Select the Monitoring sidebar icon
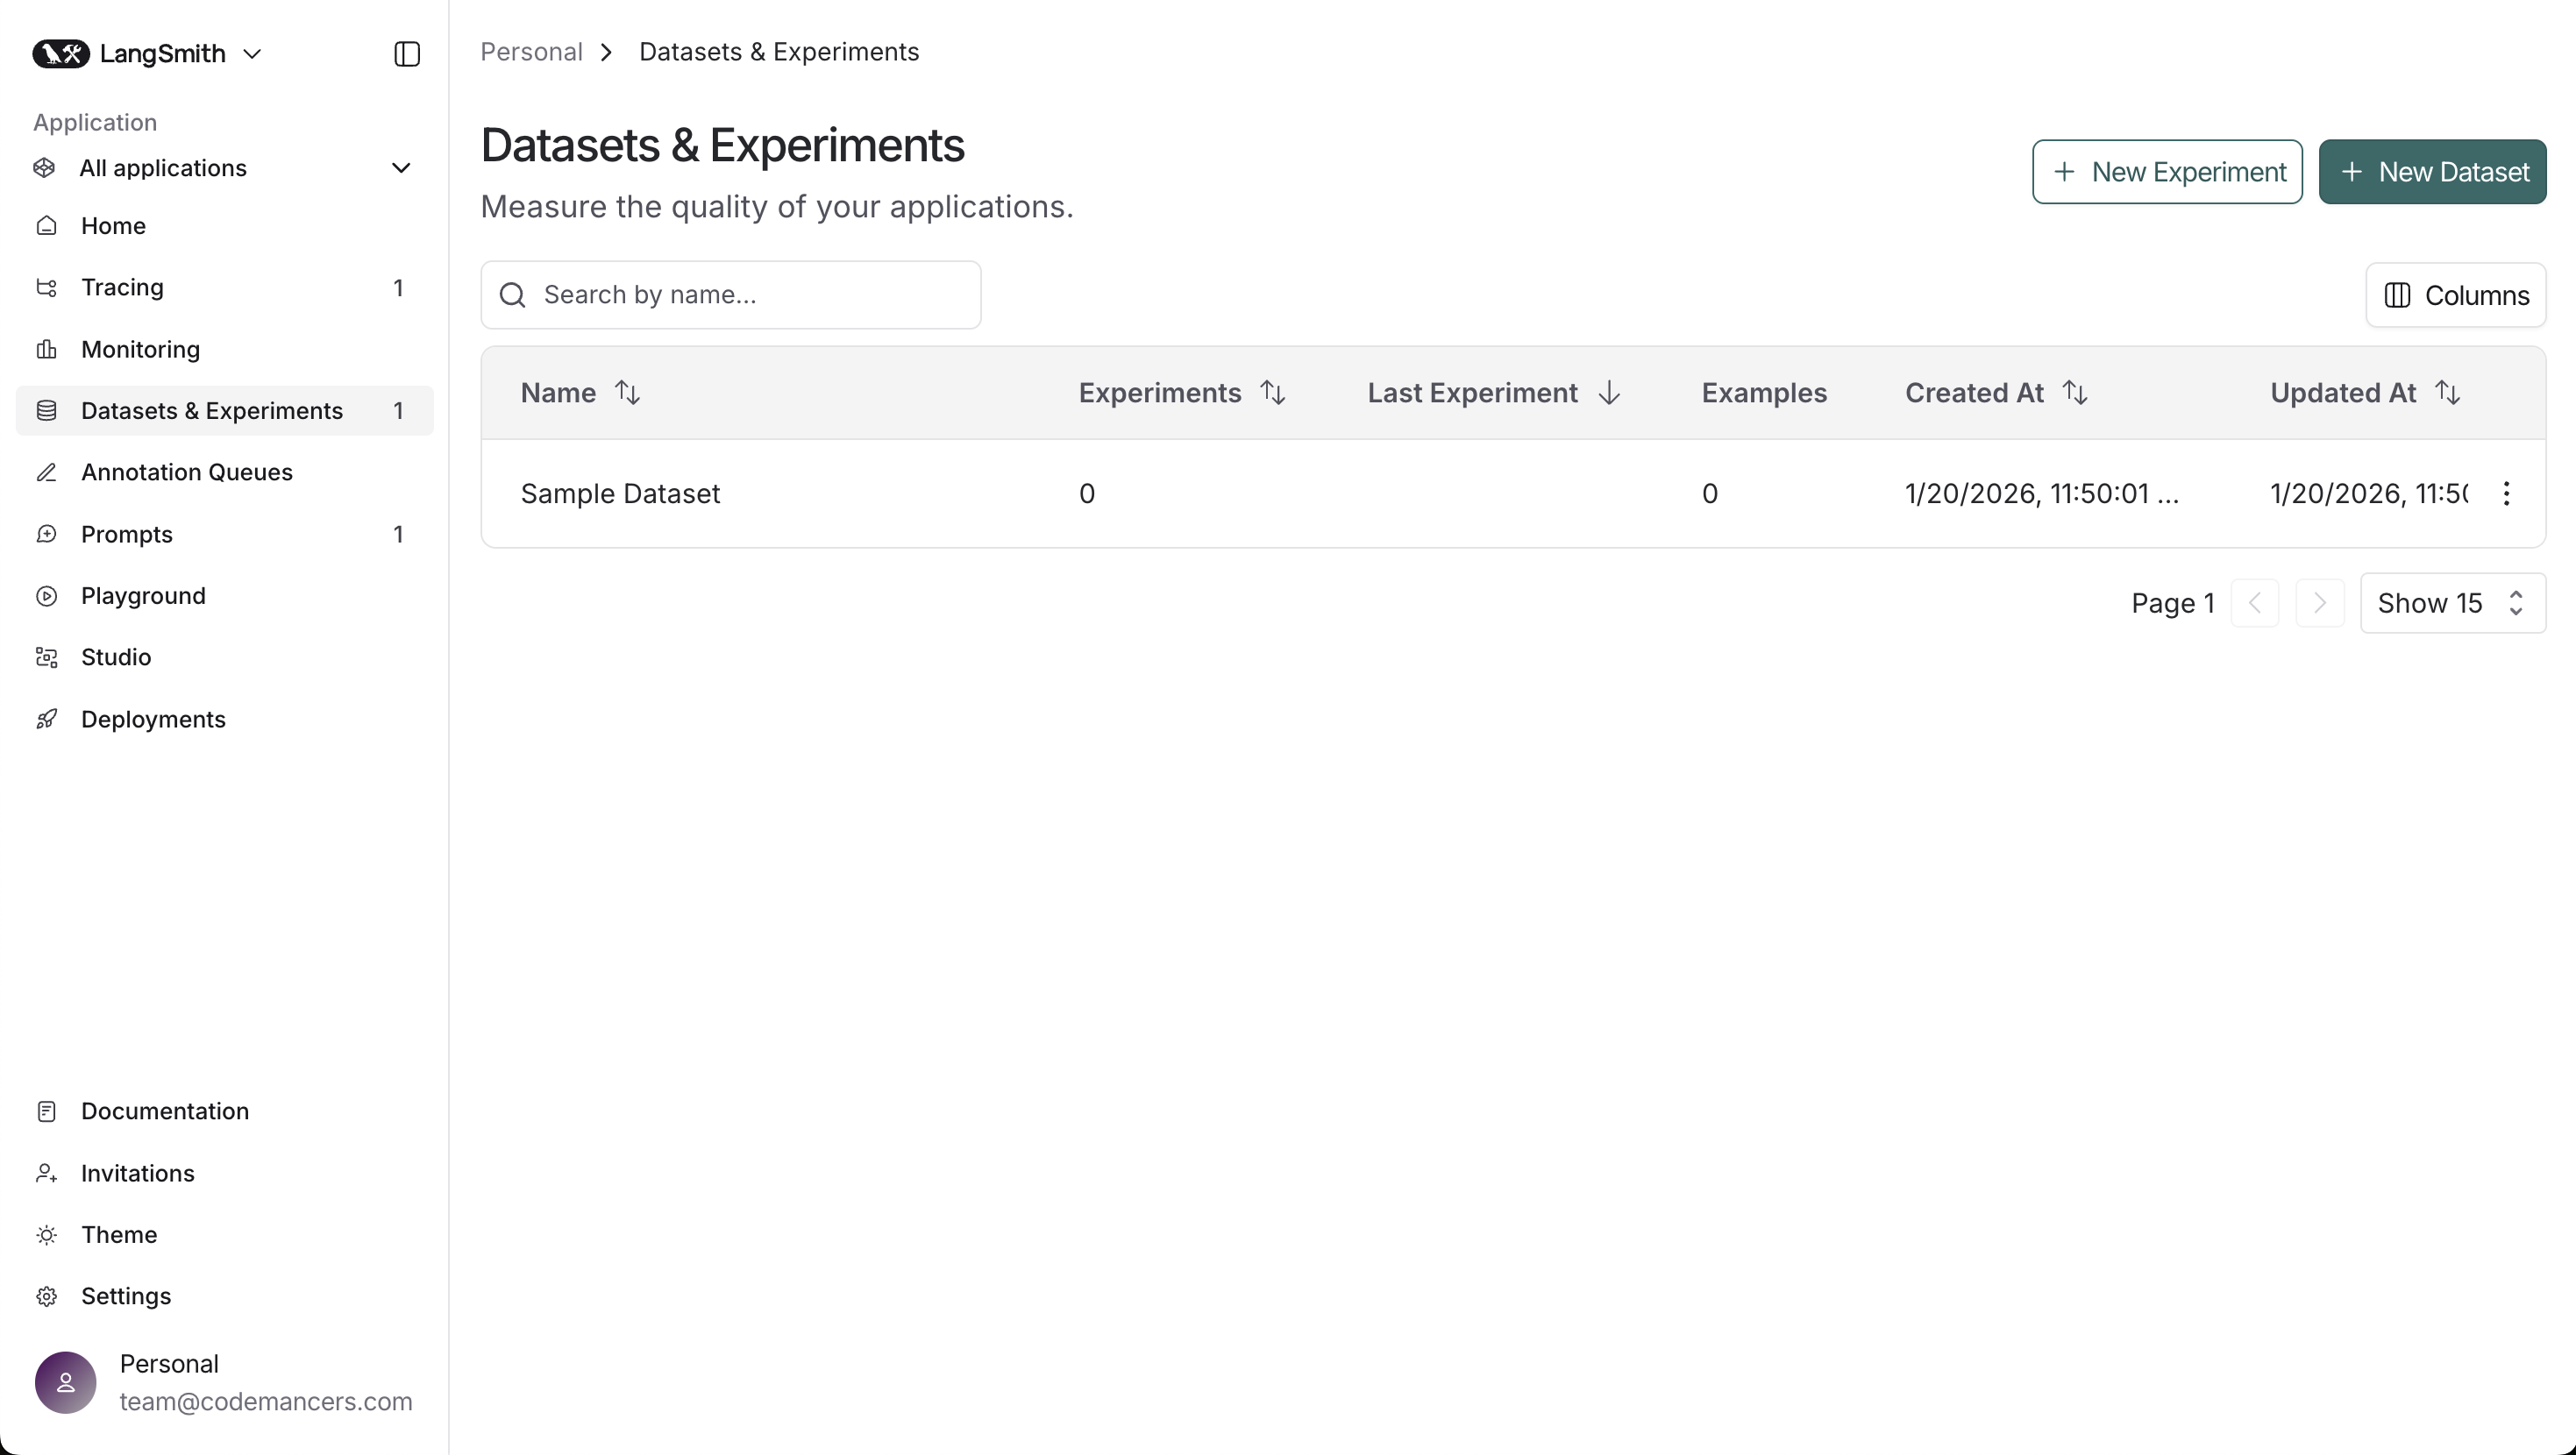The image size is (2576, 1455). [47, 349]
